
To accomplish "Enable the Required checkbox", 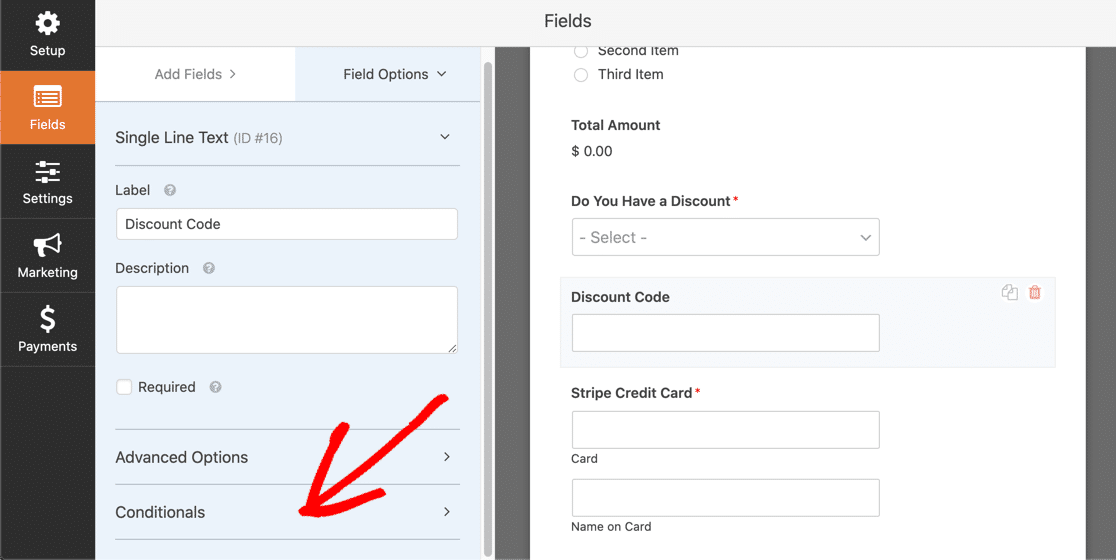I will (124, 387).
